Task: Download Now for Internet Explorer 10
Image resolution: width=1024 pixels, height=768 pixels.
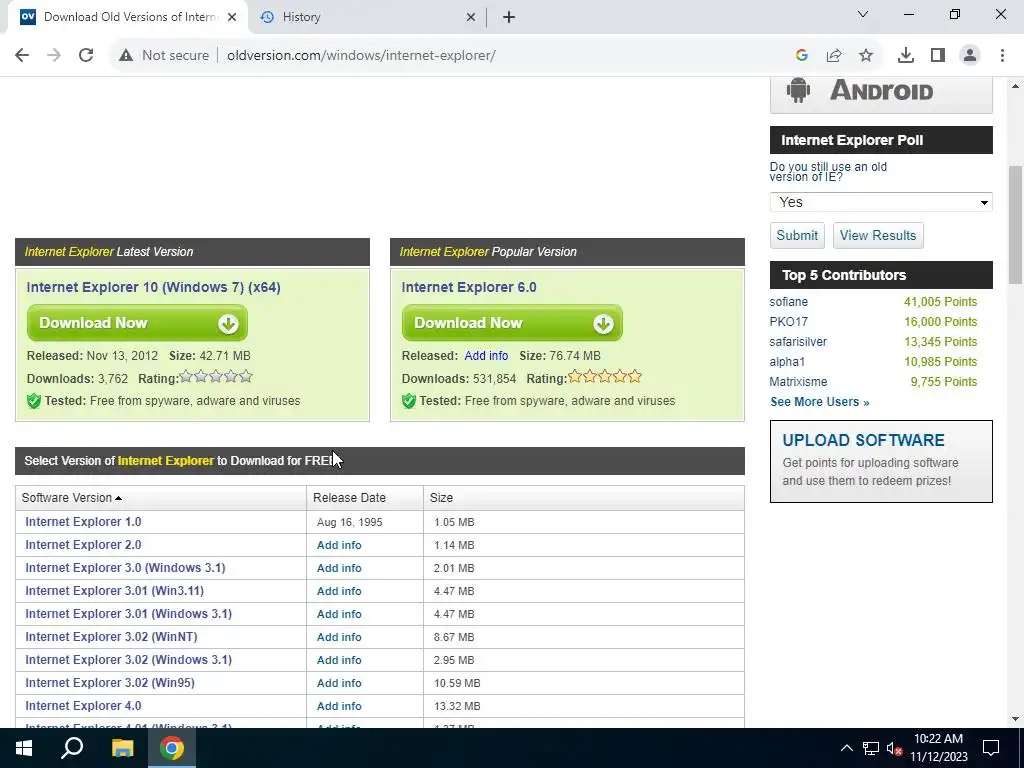Action: click(137, 323)
